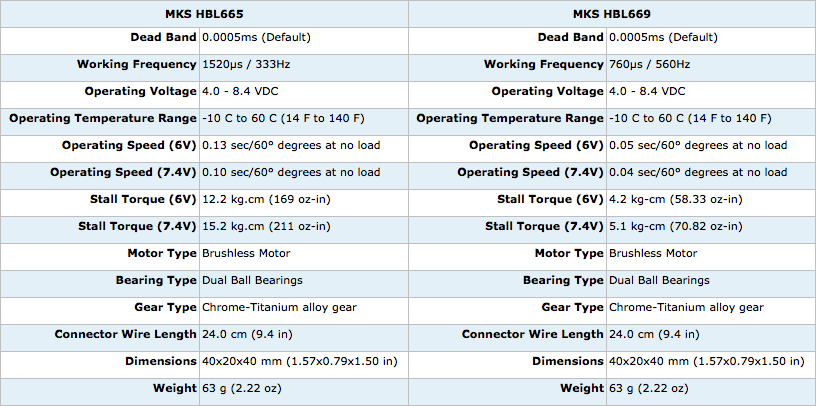
Task: Click the HBL669 Stall Torque (7.4V) label
Action: 545,226
